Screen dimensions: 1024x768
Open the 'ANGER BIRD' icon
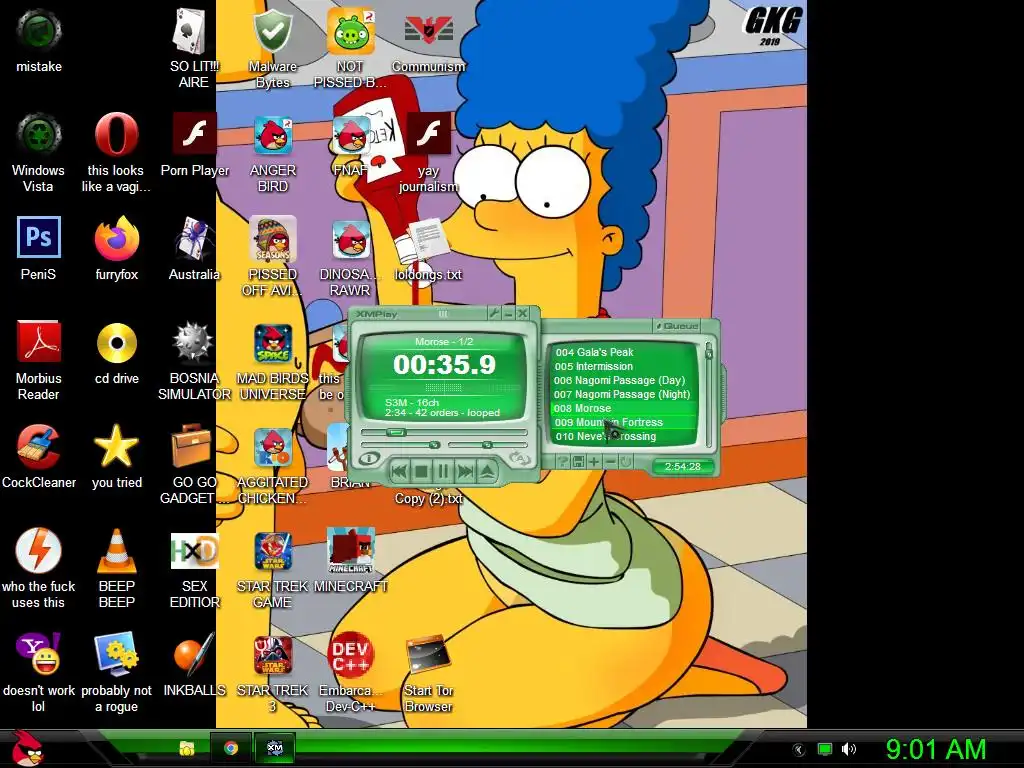(273, 152)
